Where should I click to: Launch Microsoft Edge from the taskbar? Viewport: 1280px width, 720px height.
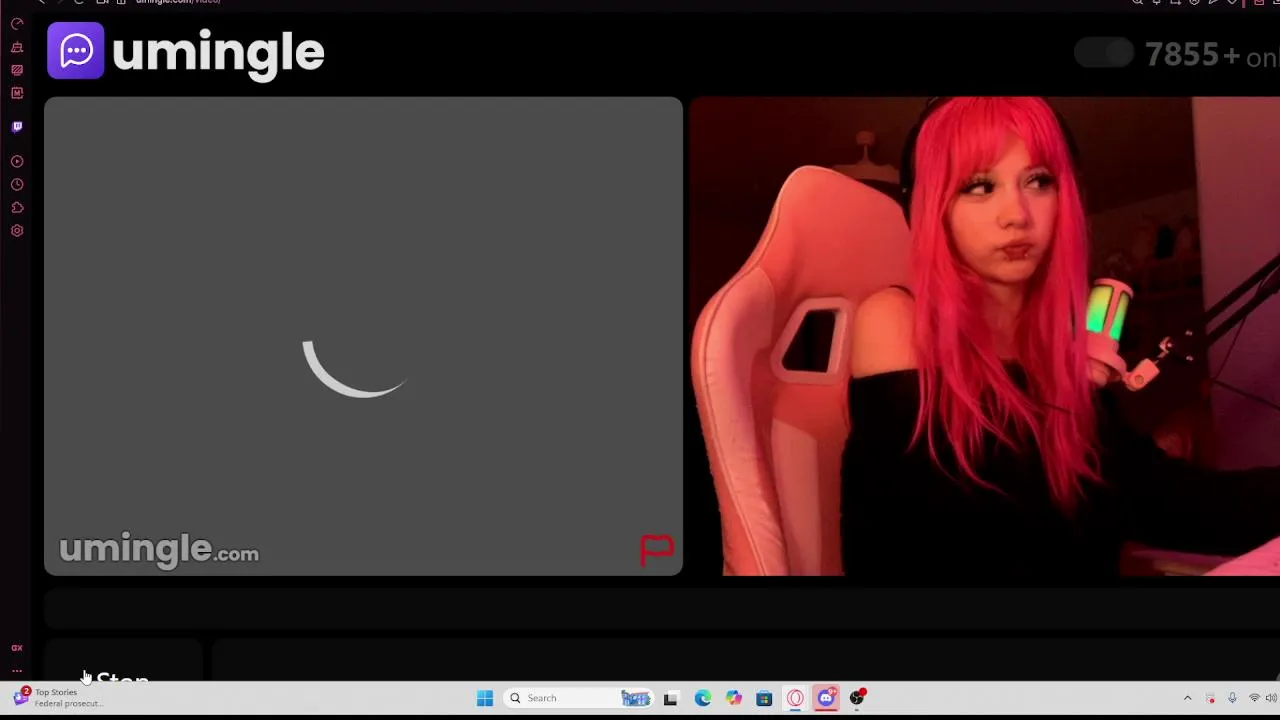click(703, 698)
